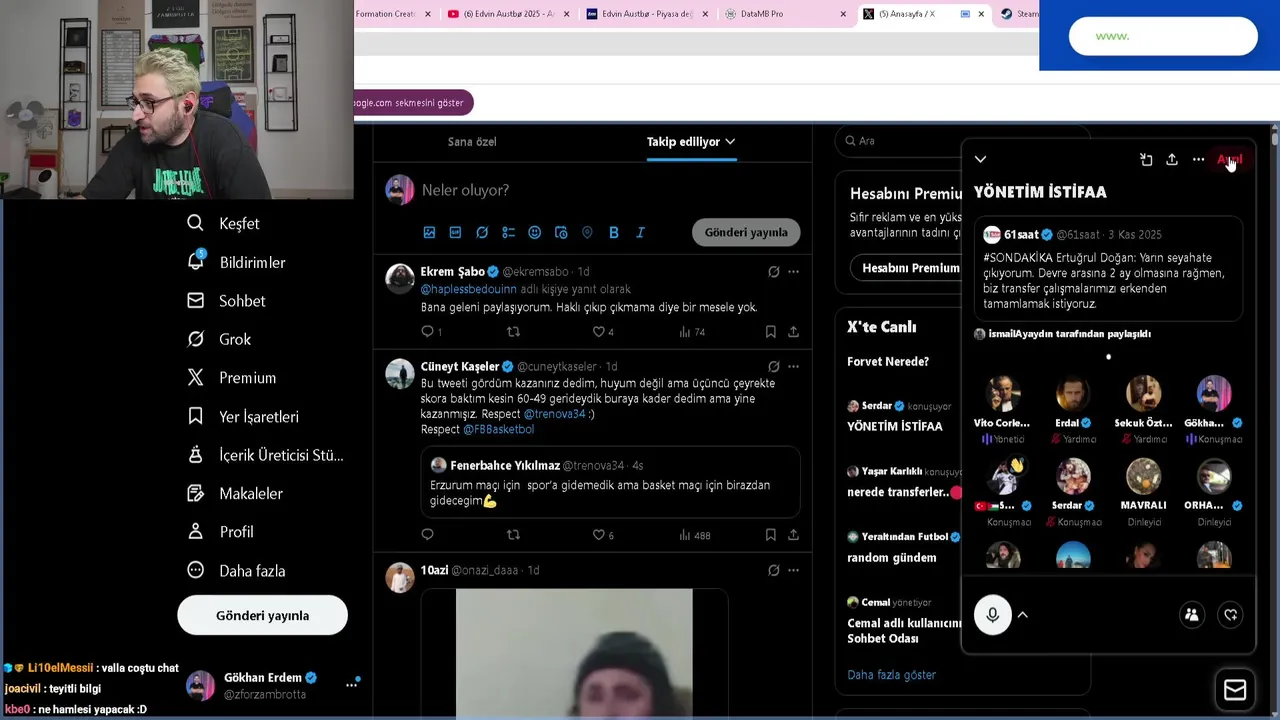Open Bildirimler notifications in sidebar
The height and width of the screenshot is (720, 1280).
pos(236,262)
